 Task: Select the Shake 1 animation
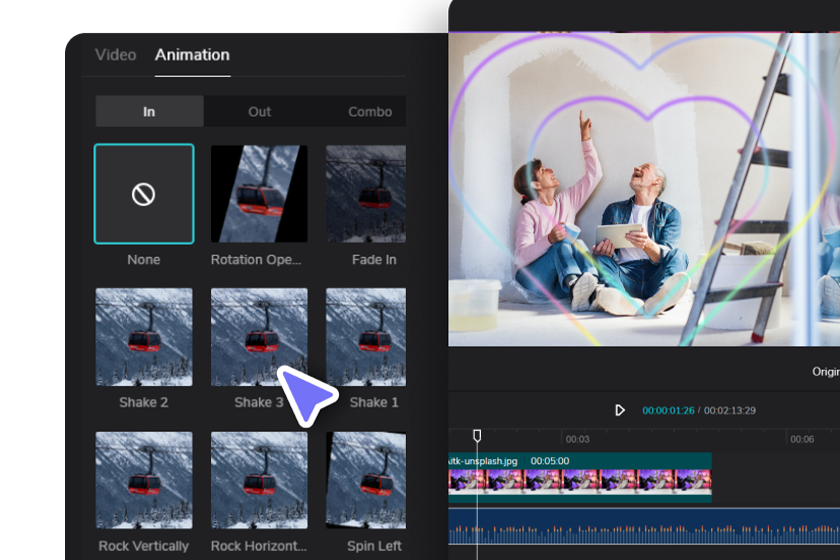(x=366, y=337)
